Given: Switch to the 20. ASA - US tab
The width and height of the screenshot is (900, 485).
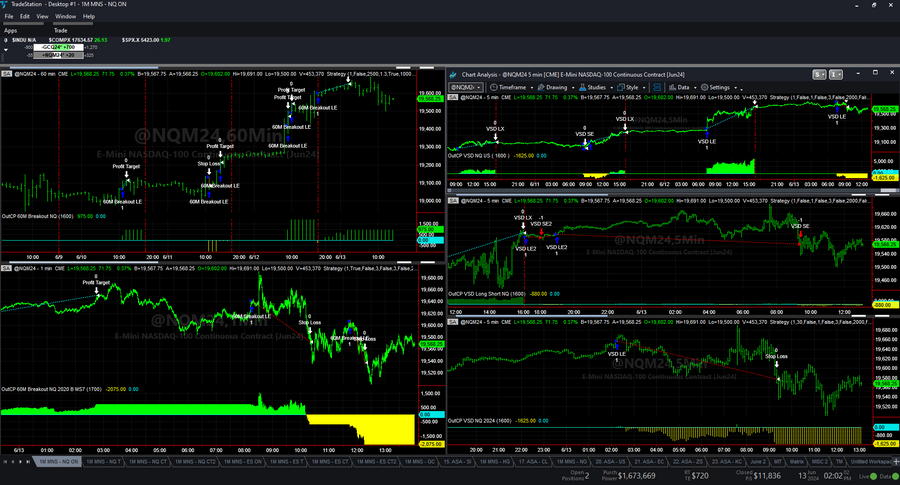Looking at the screenshot, I should tap(610, 461).
